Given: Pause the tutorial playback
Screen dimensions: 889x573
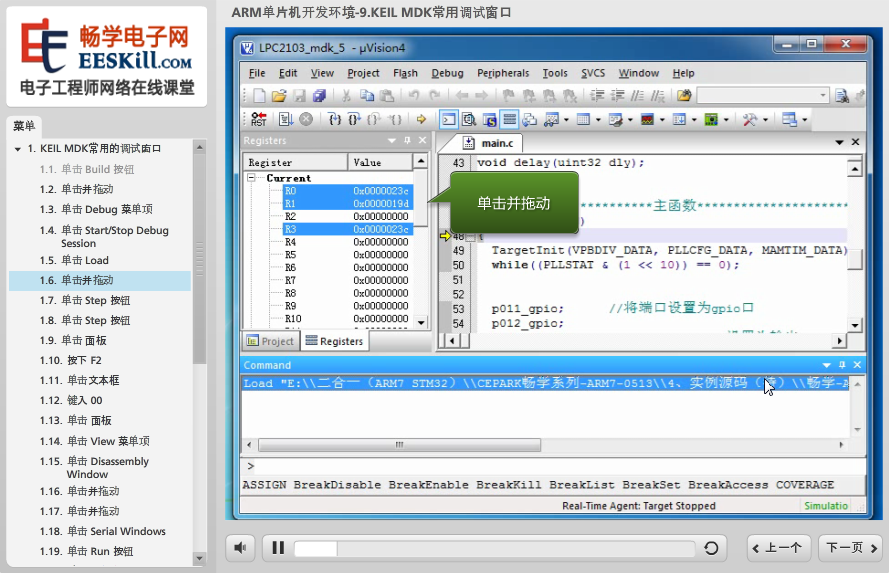Looking at the screenshot, I should (x=278, y=548).
